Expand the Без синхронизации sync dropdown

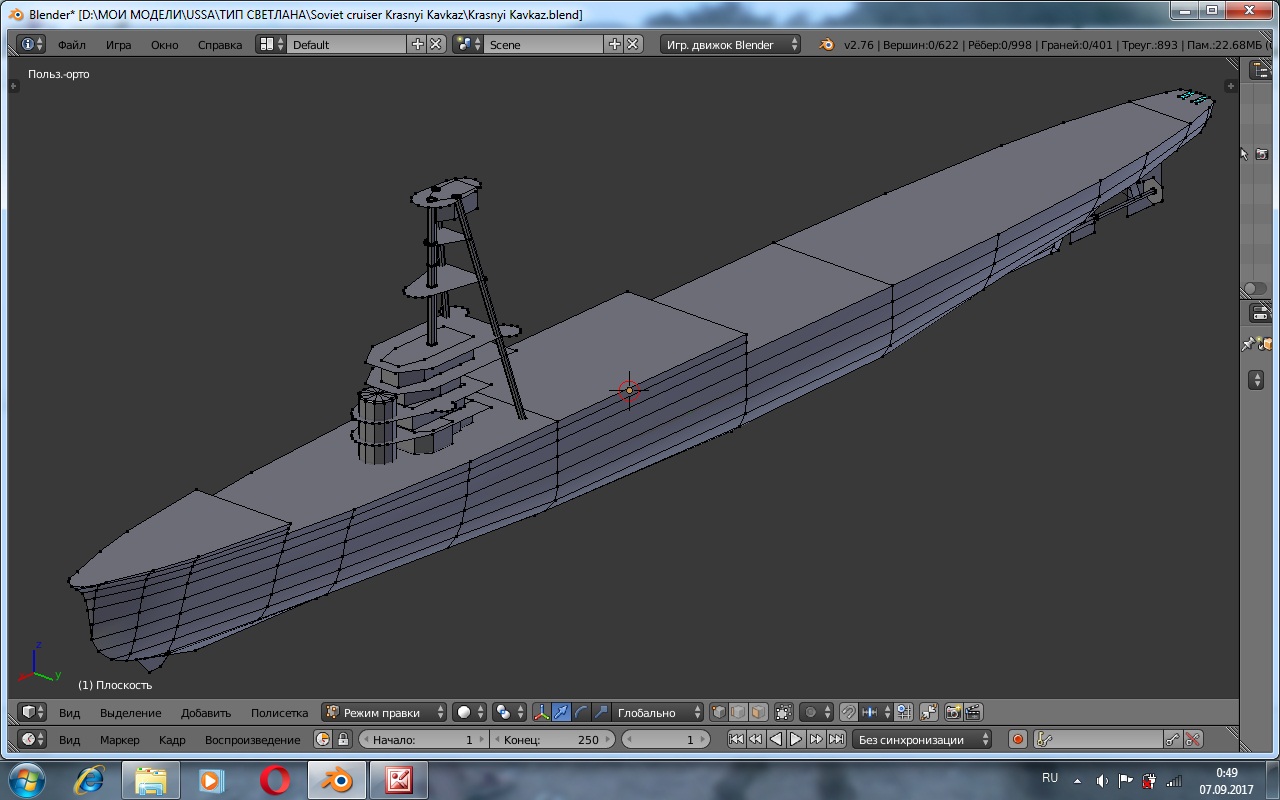(x=922, y=740)
